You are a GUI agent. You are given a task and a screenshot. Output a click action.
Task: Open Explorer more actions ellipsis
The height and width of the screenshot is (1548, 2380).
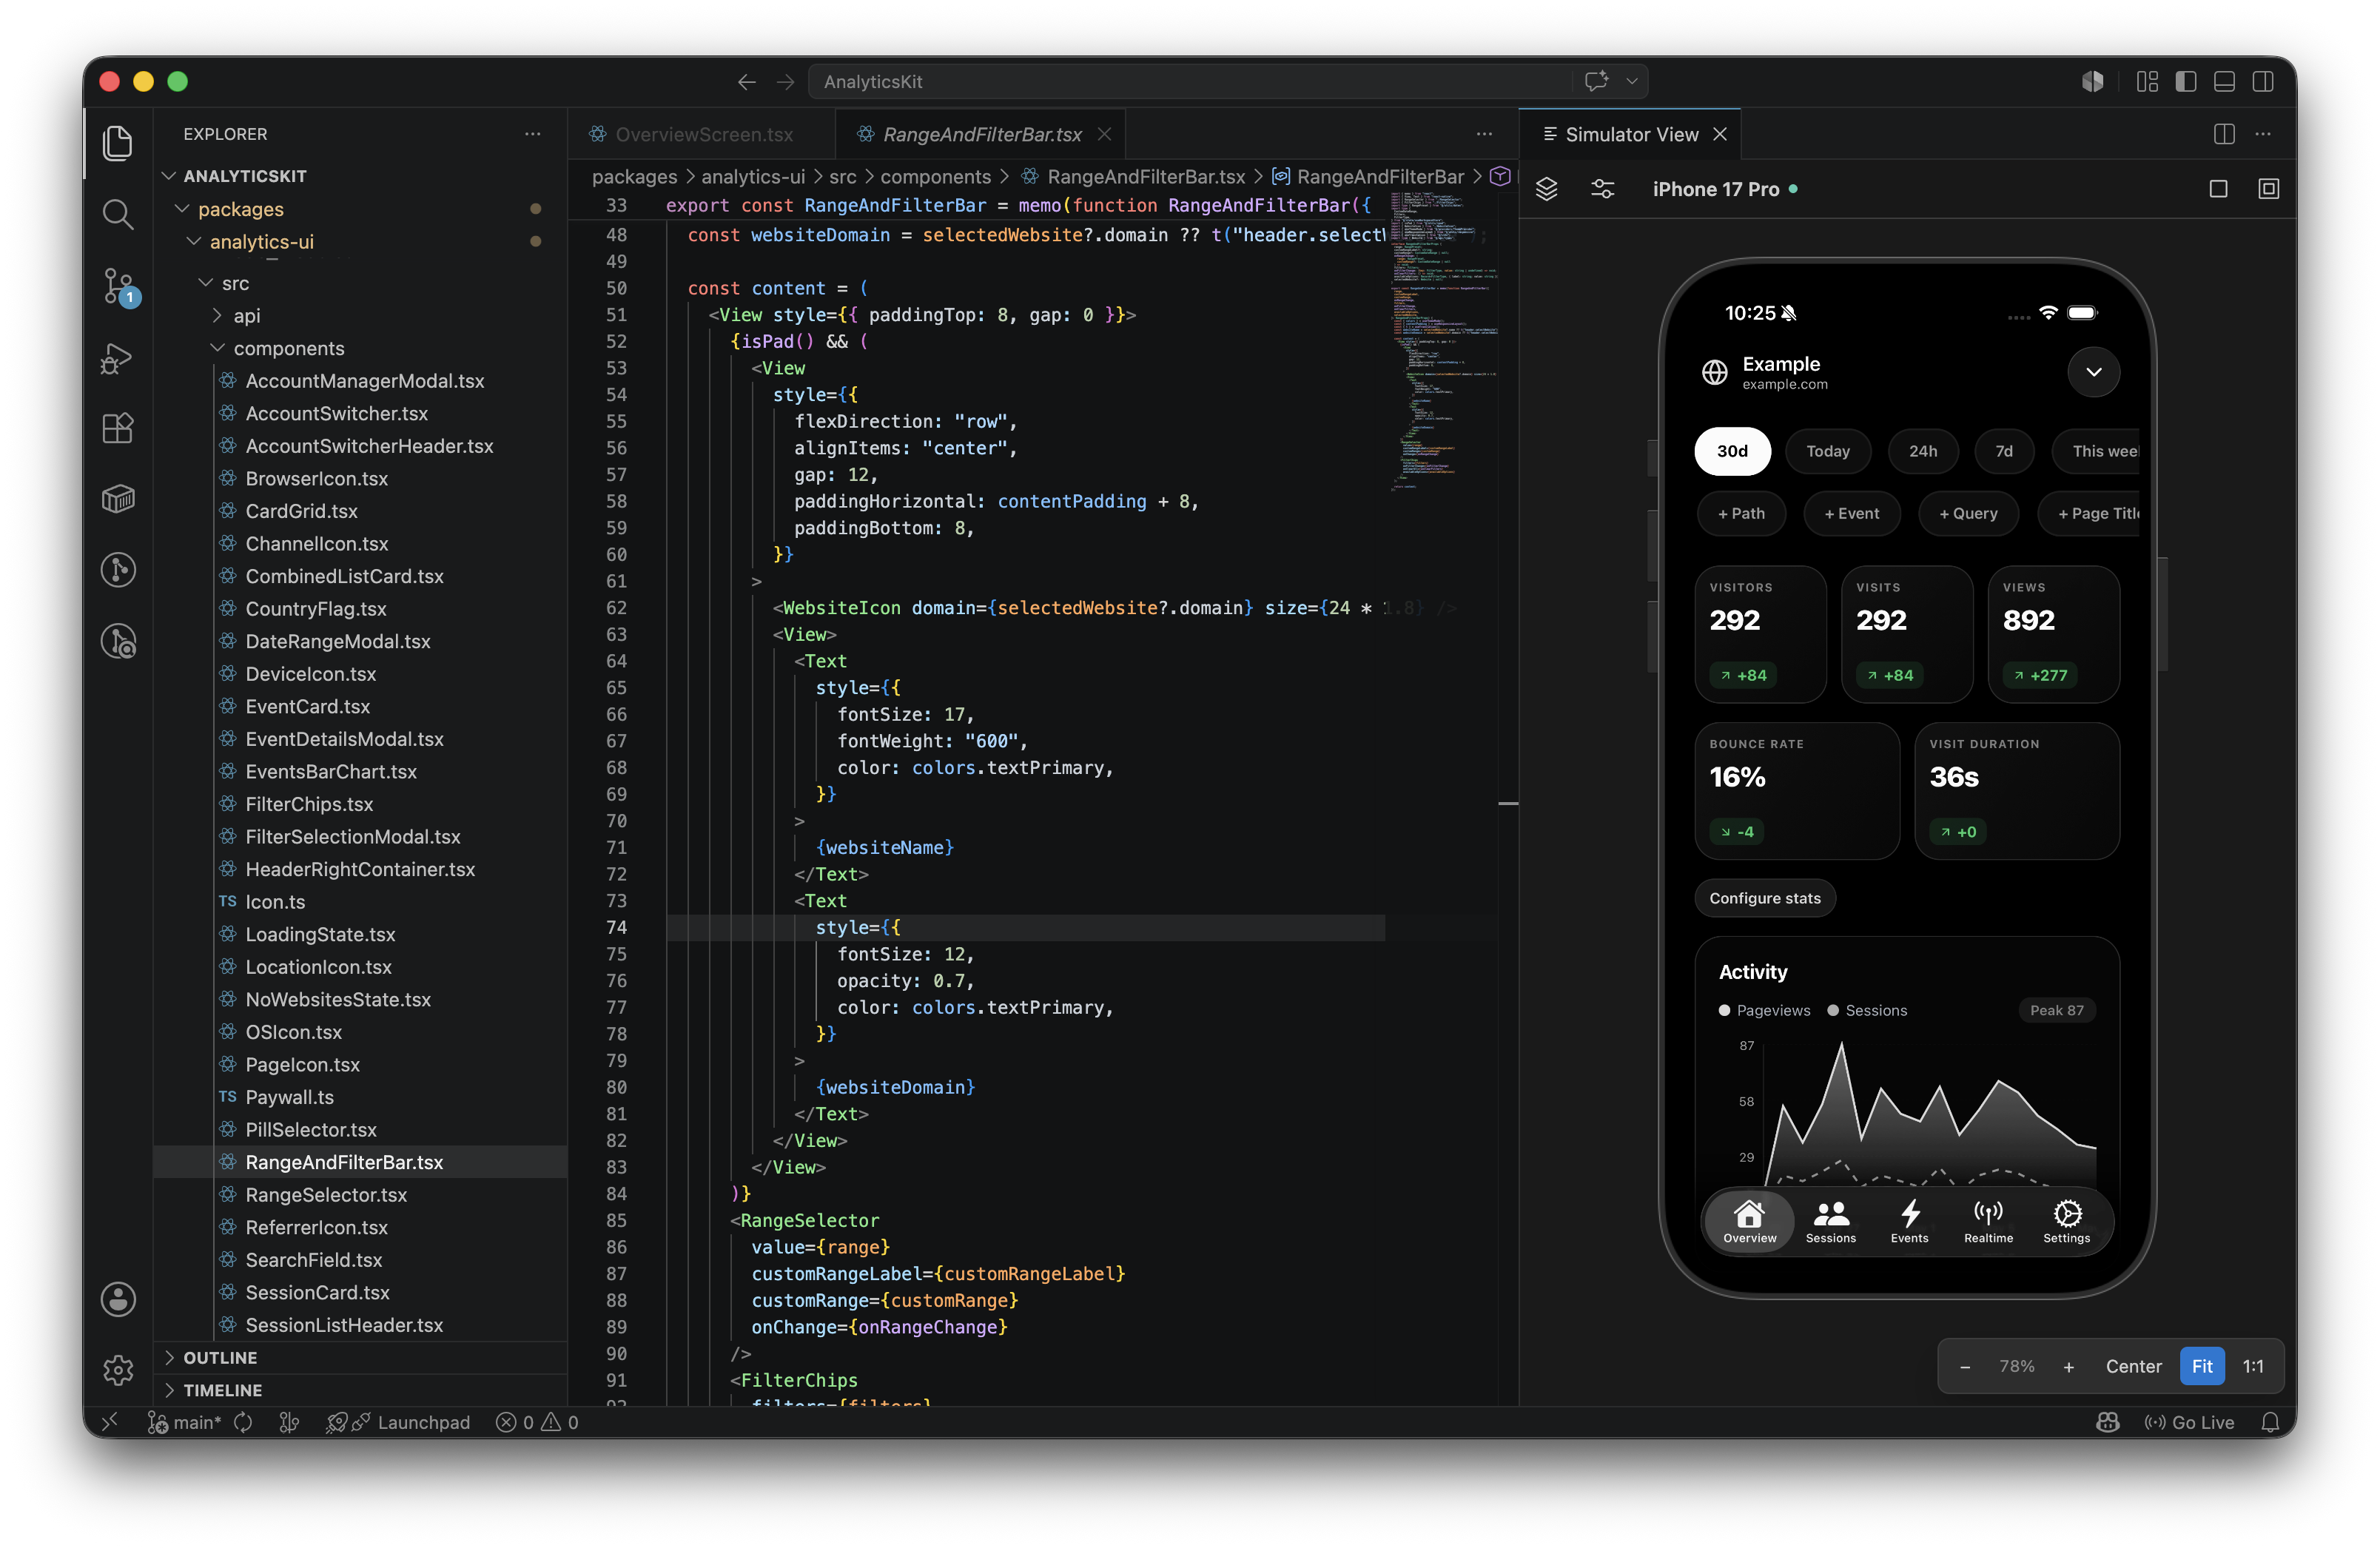pos(532,134)
